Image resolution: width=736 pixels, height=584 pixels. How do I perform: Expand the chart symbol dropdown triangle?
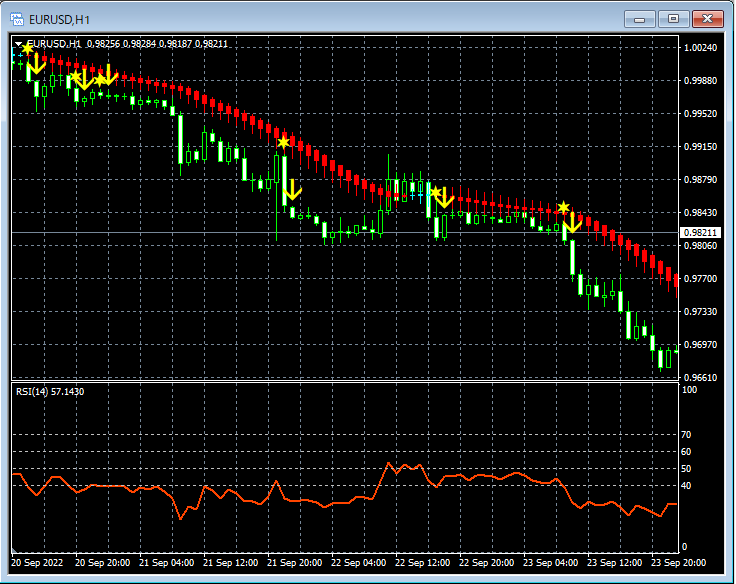click(18, 44)
